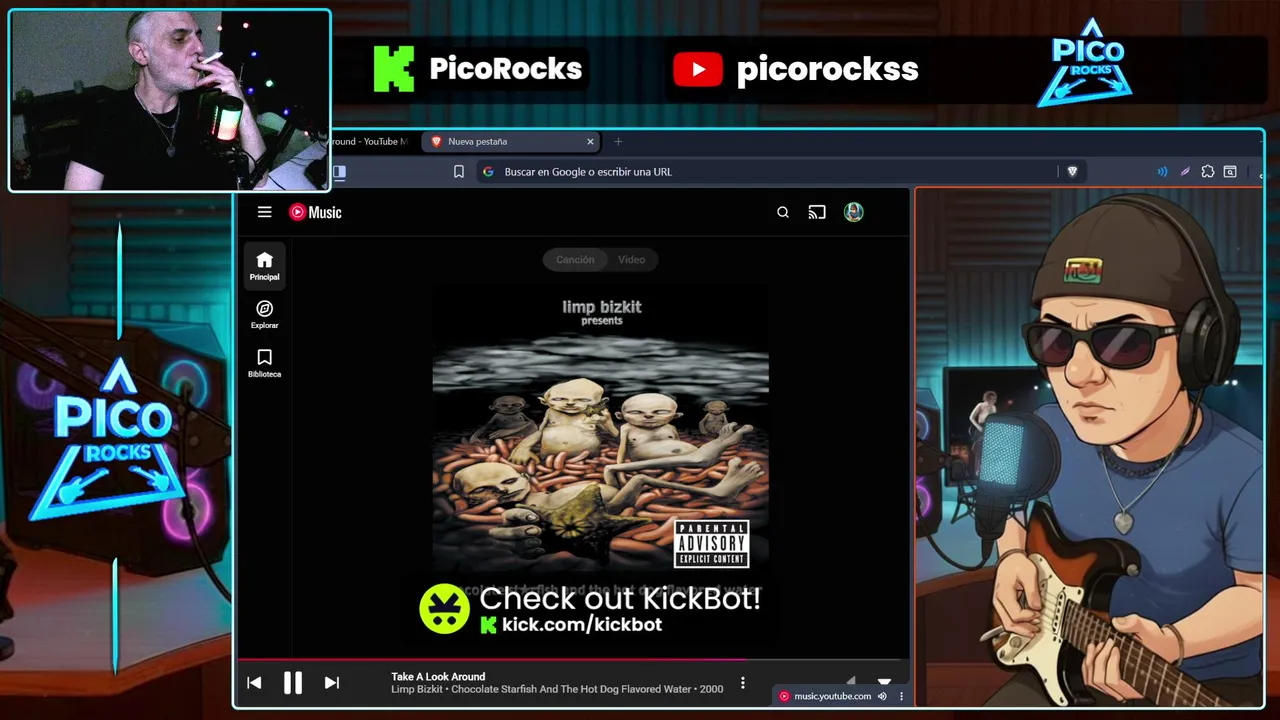The width and height of the screenshot is (1280, 720).
Task: Open the three-dot song options menu
Action: pyautogui.click(x=742, y=683)
